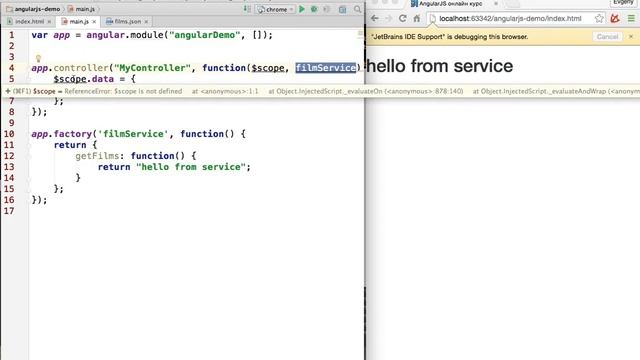Open the chrome run configuration dropdown
640x360 pixels.
point(276,9)
